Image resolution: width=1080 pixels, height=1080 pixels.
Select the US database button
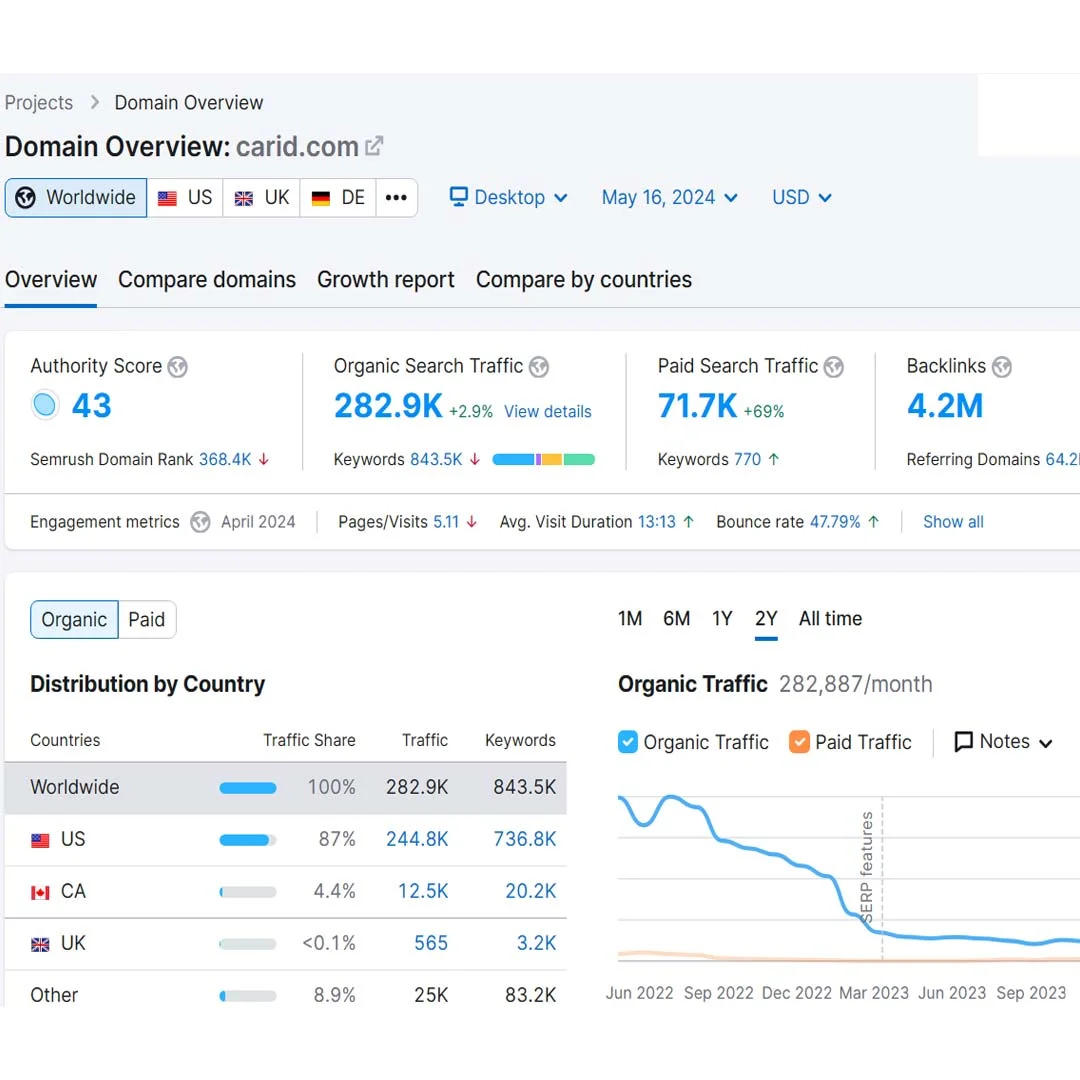(x=185, y=198)
